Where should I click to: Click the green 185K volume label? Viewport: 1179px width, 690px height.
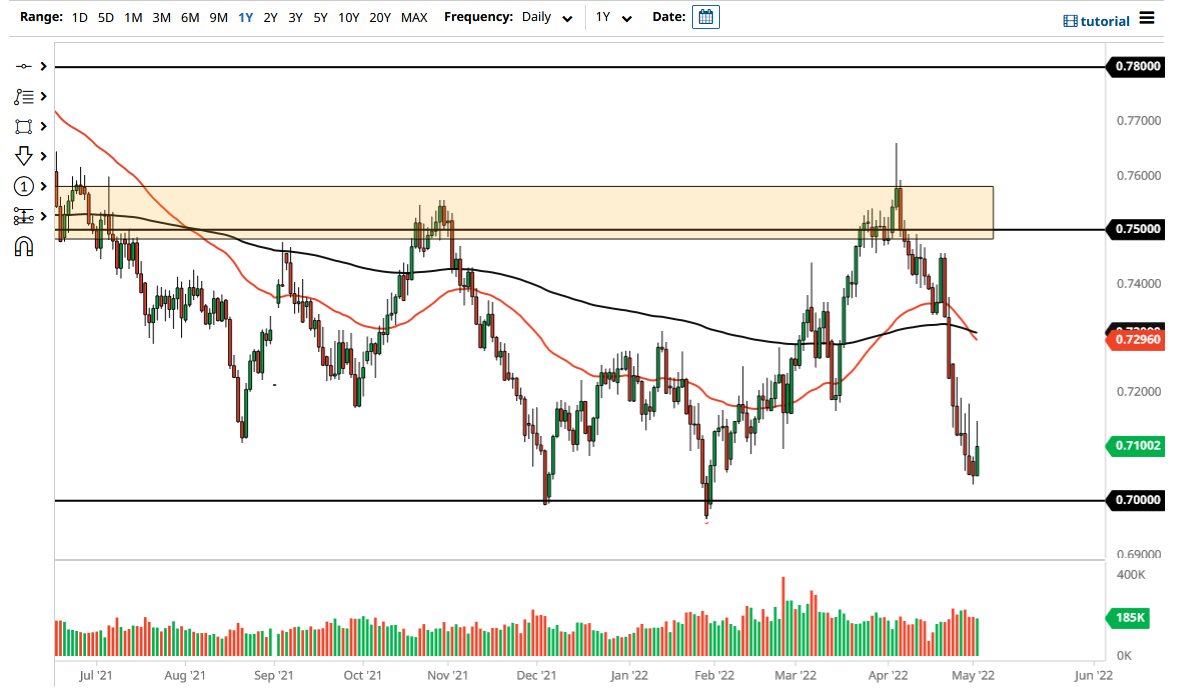pyautogui.click(x=1128, y=618)
